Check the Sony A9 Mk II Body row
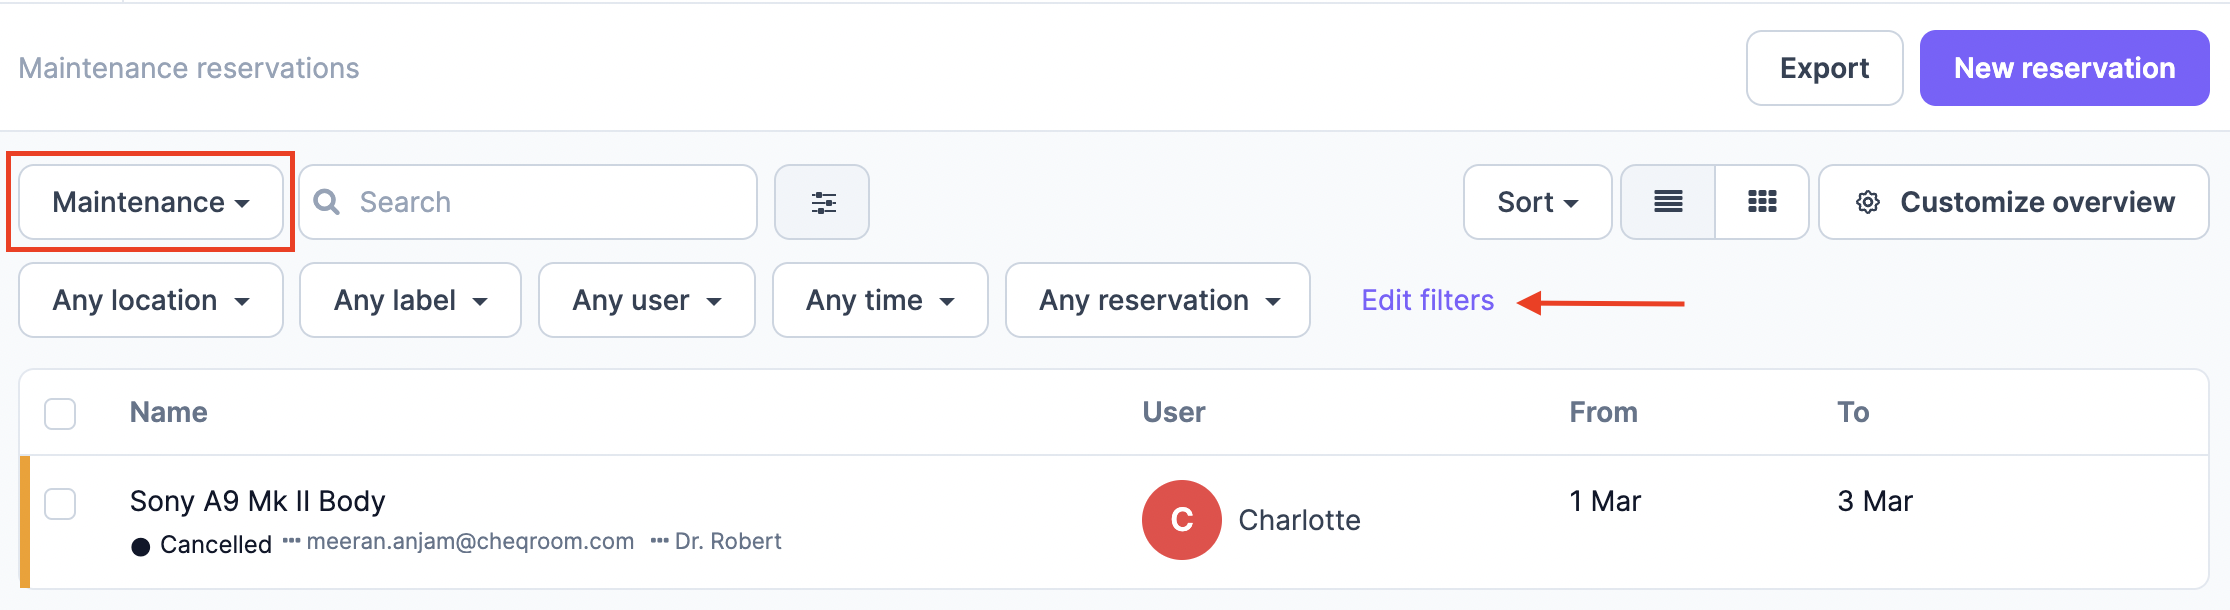The image size is (2230, 610). pos(60,503)
